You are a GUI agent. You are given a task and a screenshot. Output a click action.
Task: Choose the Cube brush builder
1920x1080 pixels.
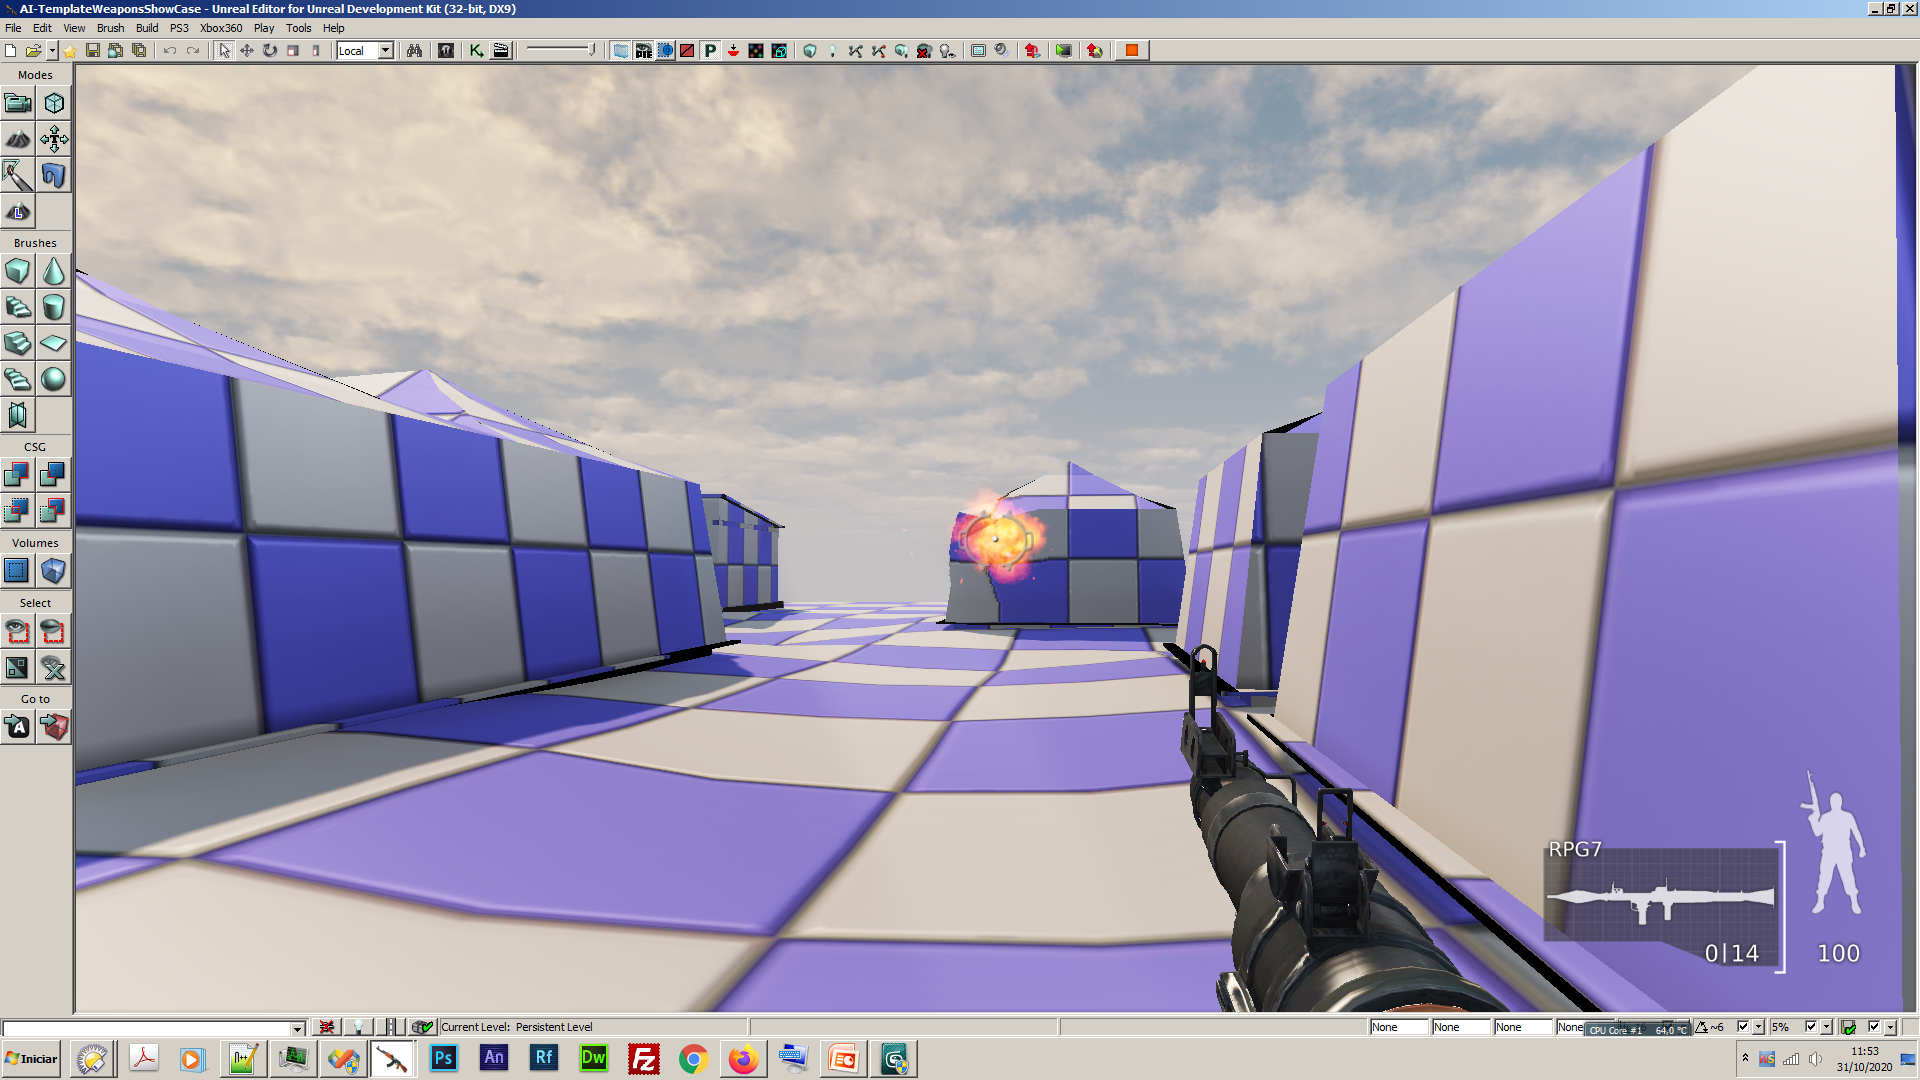[17, 271]
